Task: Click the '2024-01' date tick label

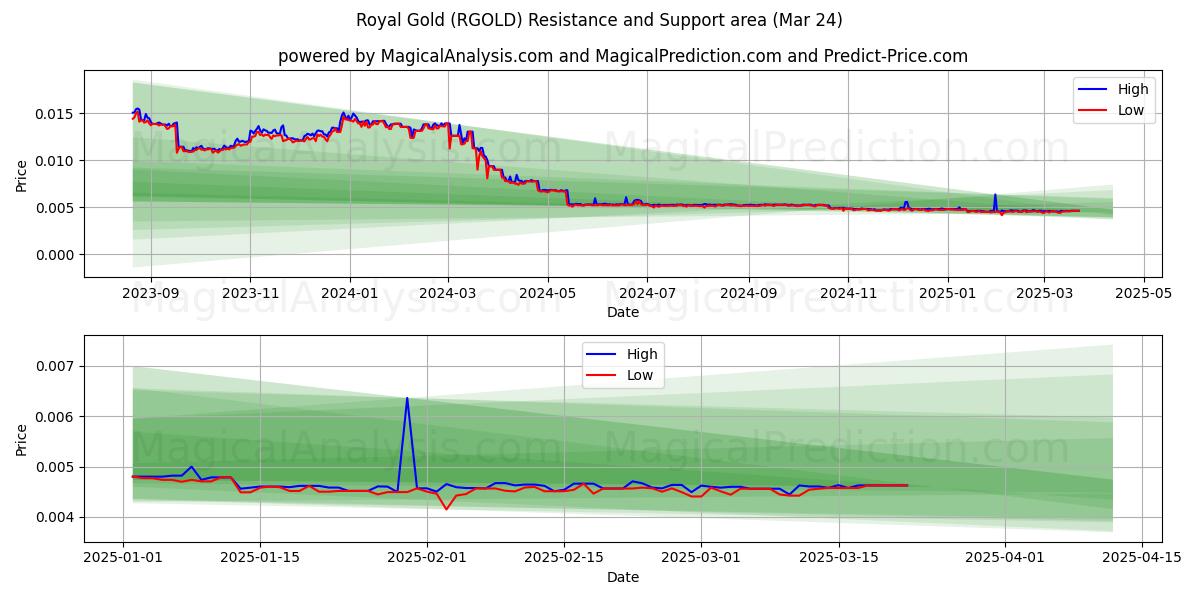Action: coord(349,294)
